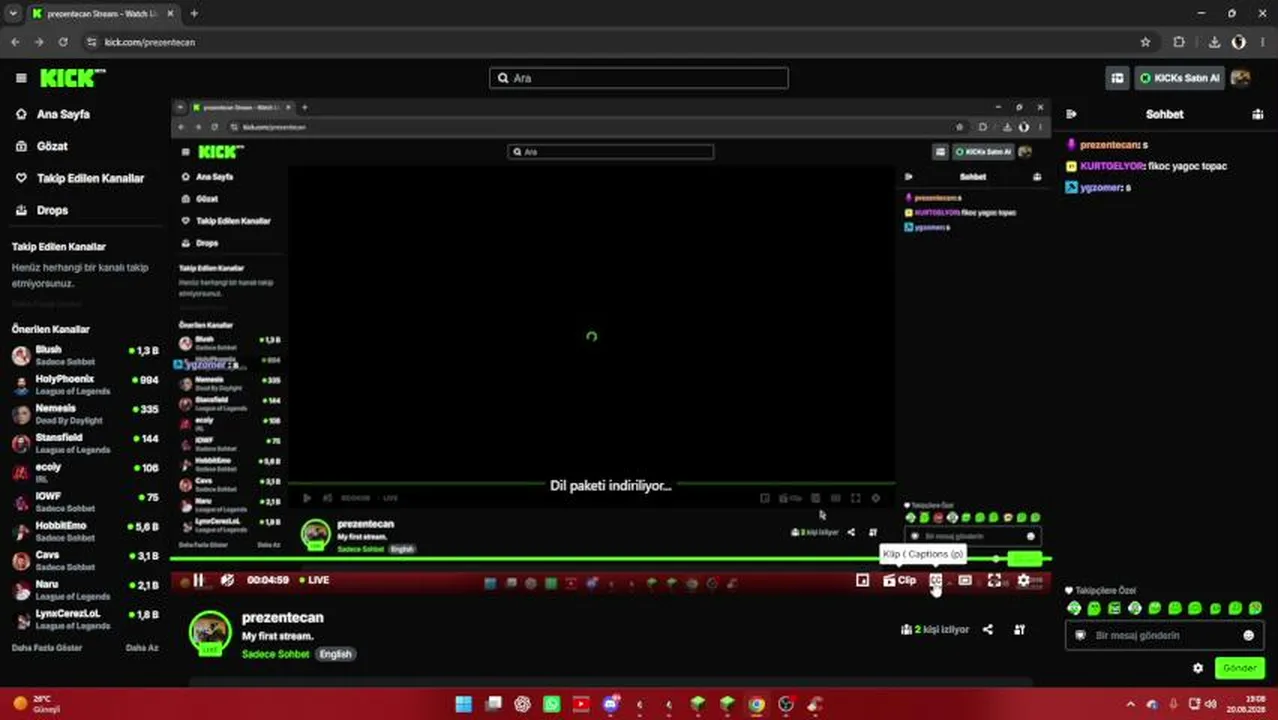Image resolution: width=1278 pixels, height=720 pixels.
Task: Open IOWF recommended channel
Action: (84, 501)
